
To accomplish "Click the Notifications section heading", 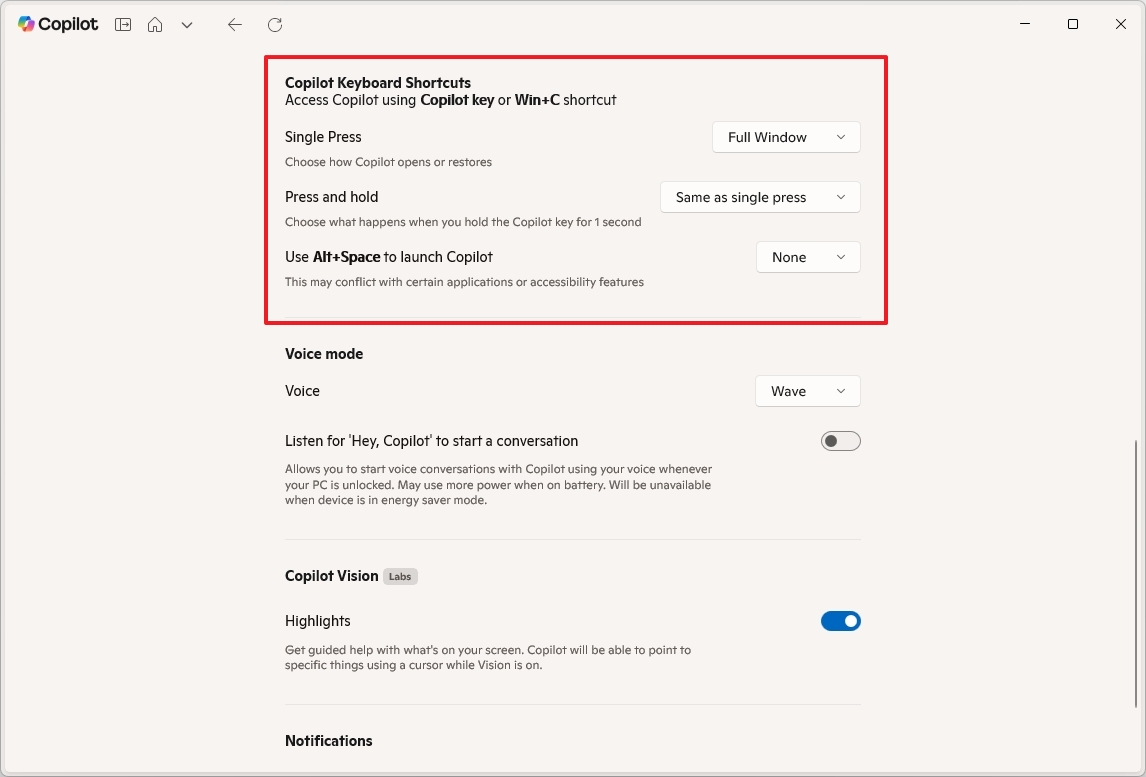I will coord(328,741).
